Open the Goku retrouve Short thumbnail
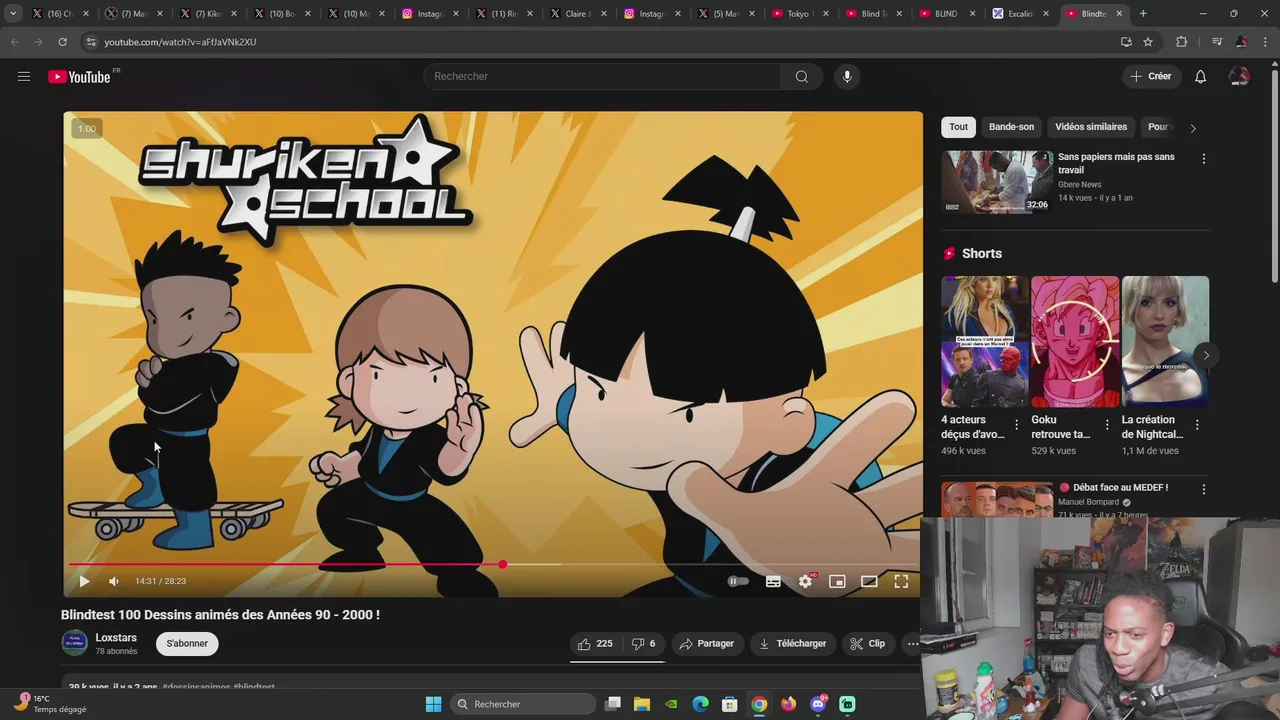 coord(1075,342)
